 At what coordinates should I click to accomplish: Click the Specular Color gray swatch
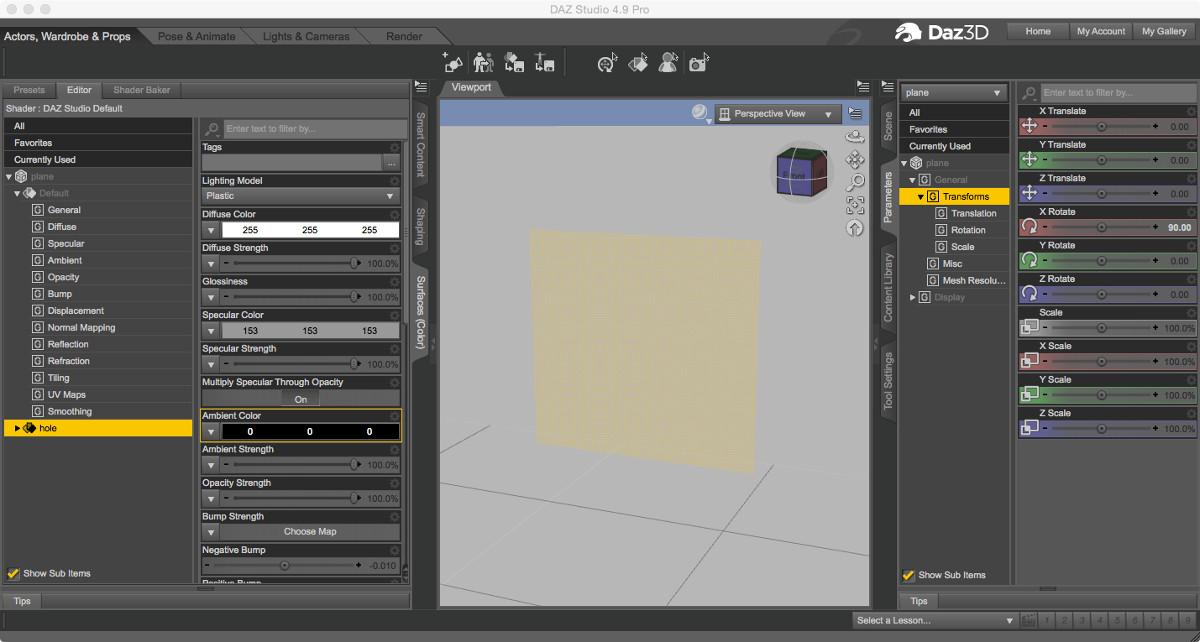(x=310, y=331)
